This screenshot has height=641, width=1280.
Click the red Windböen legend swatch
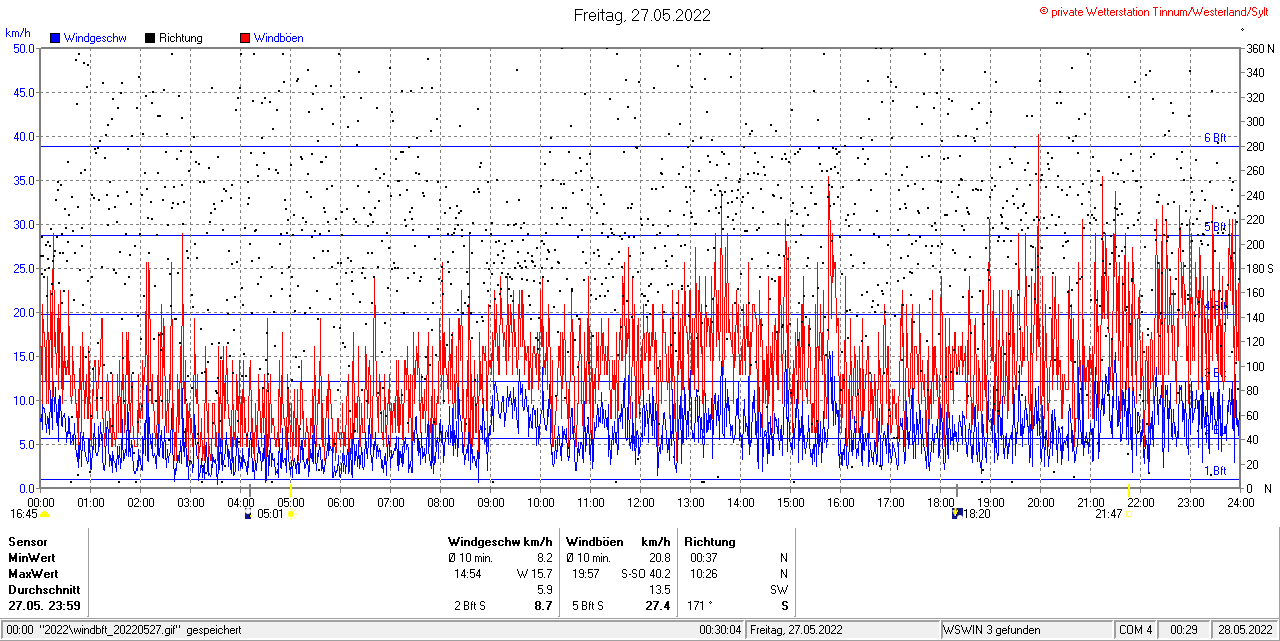(245, 38)
